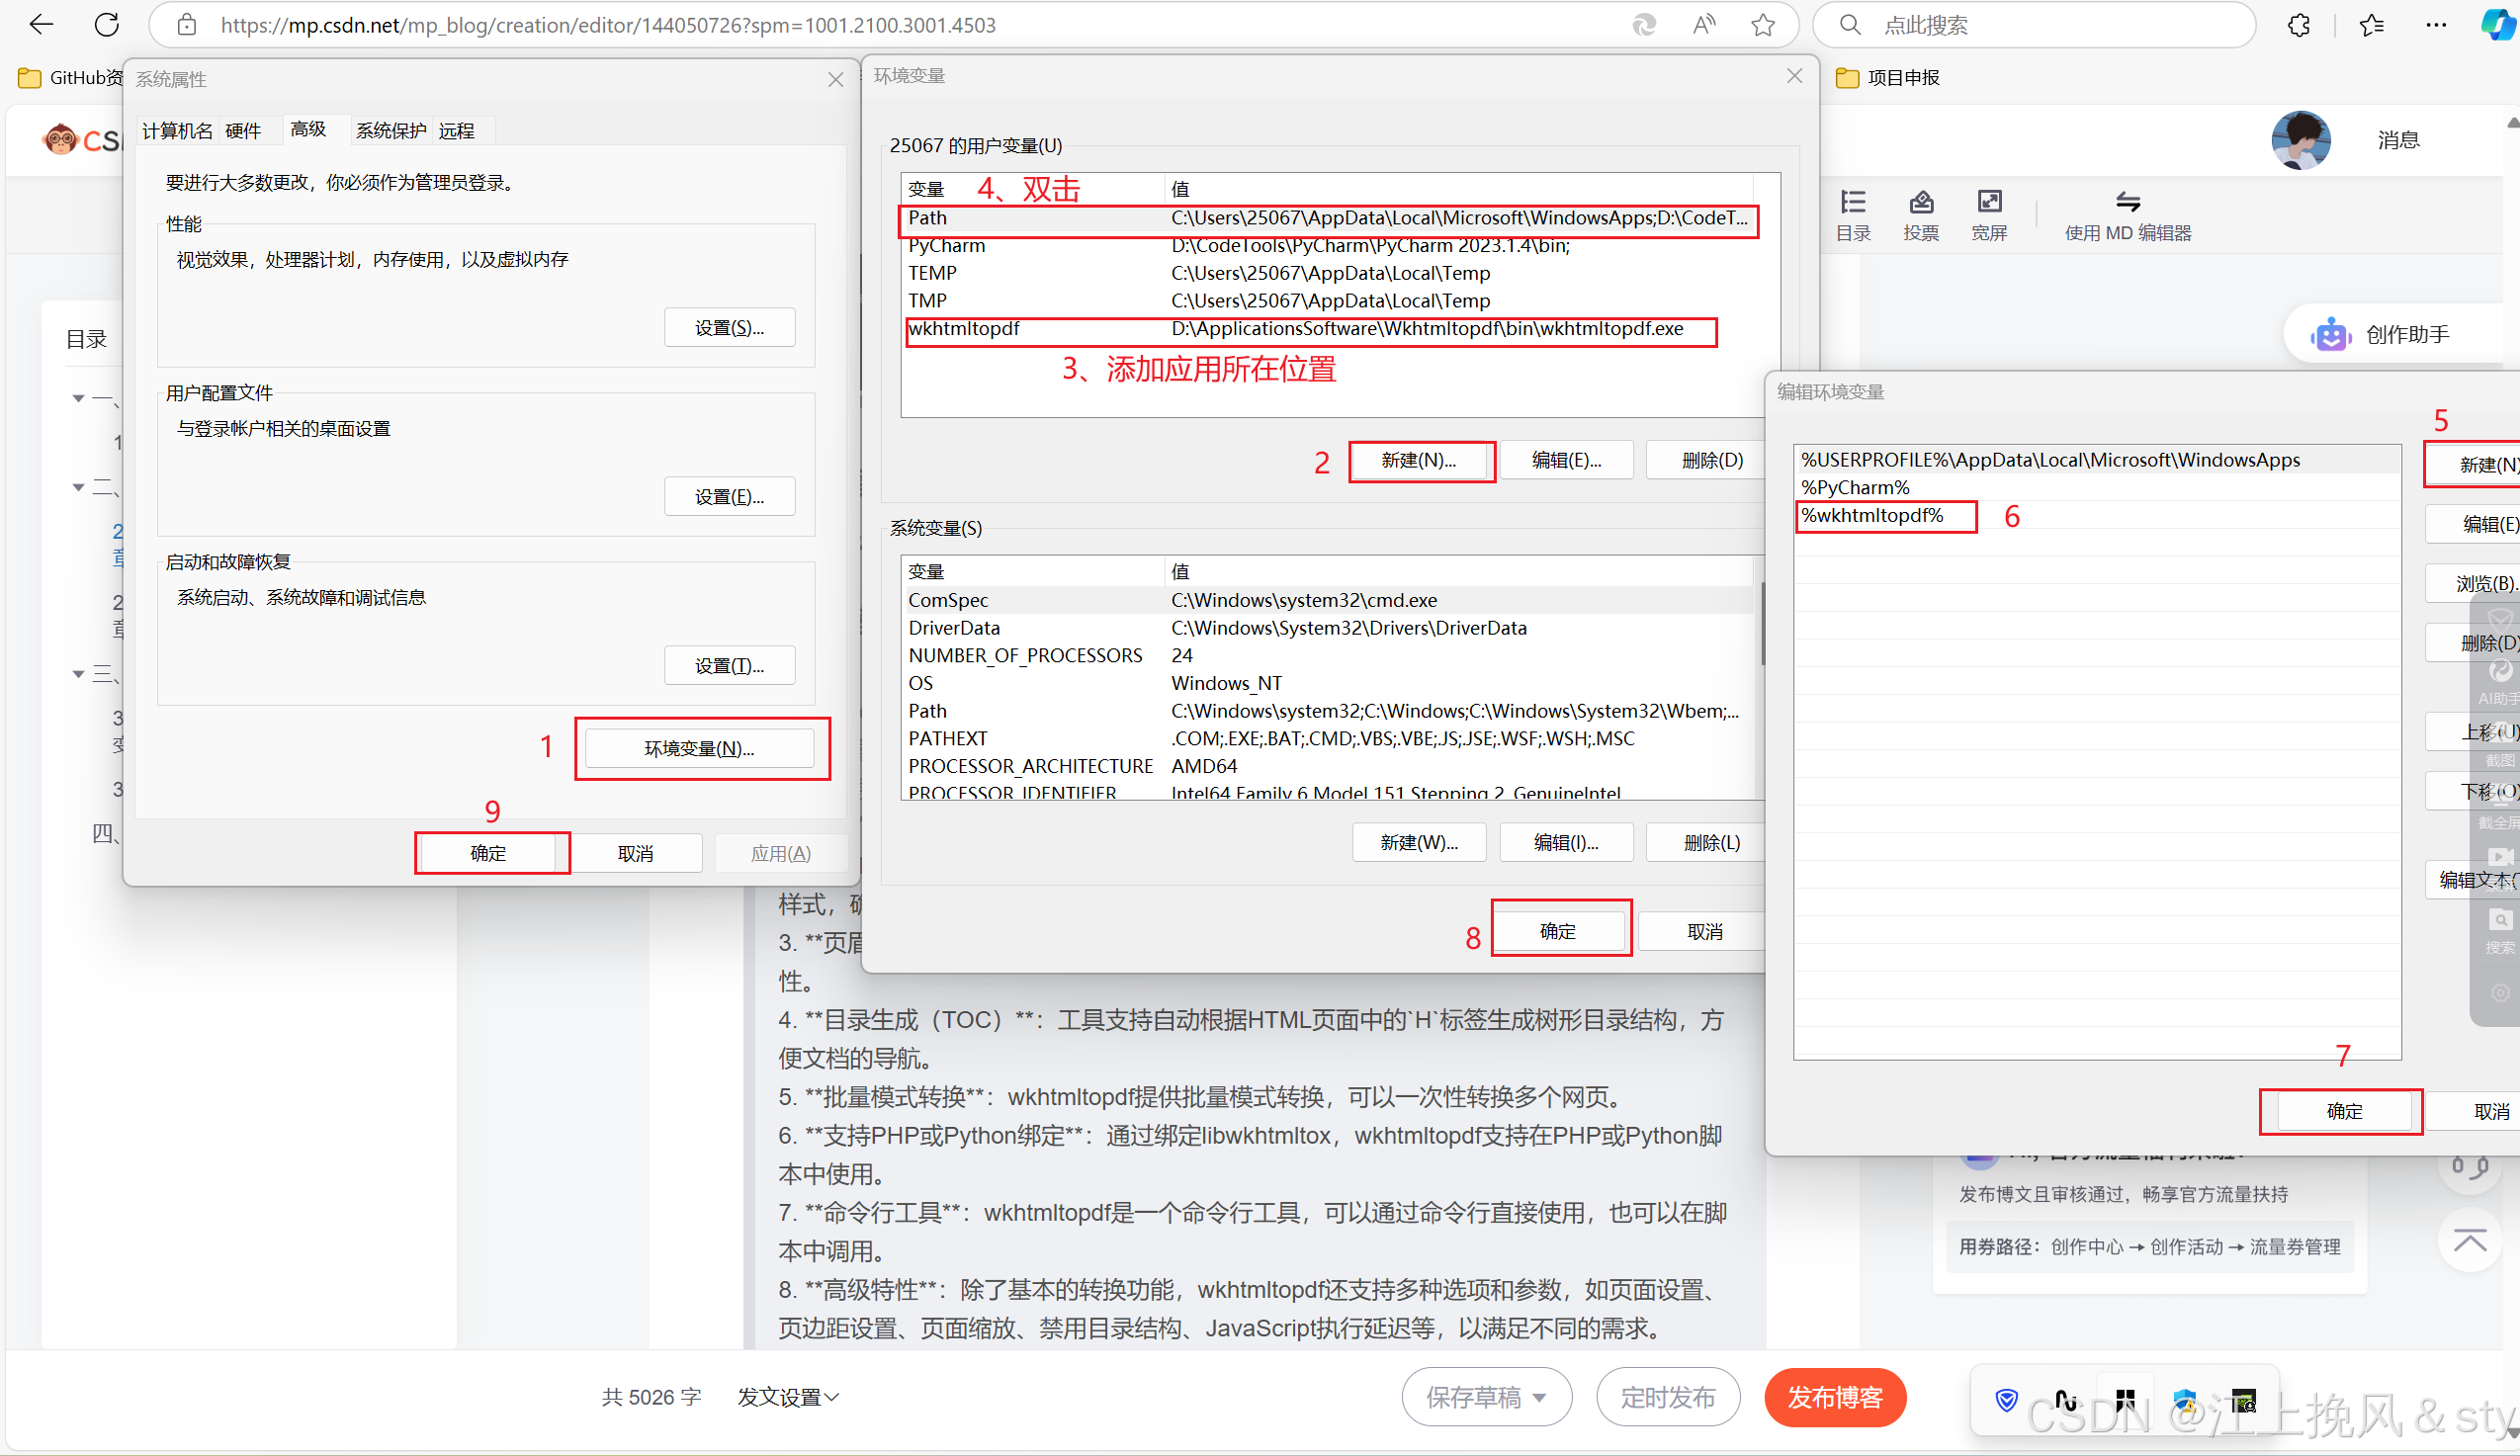Collapse the 一、 section in 目录
This screenshot has width=2520, height=1456.
point(78,399)
